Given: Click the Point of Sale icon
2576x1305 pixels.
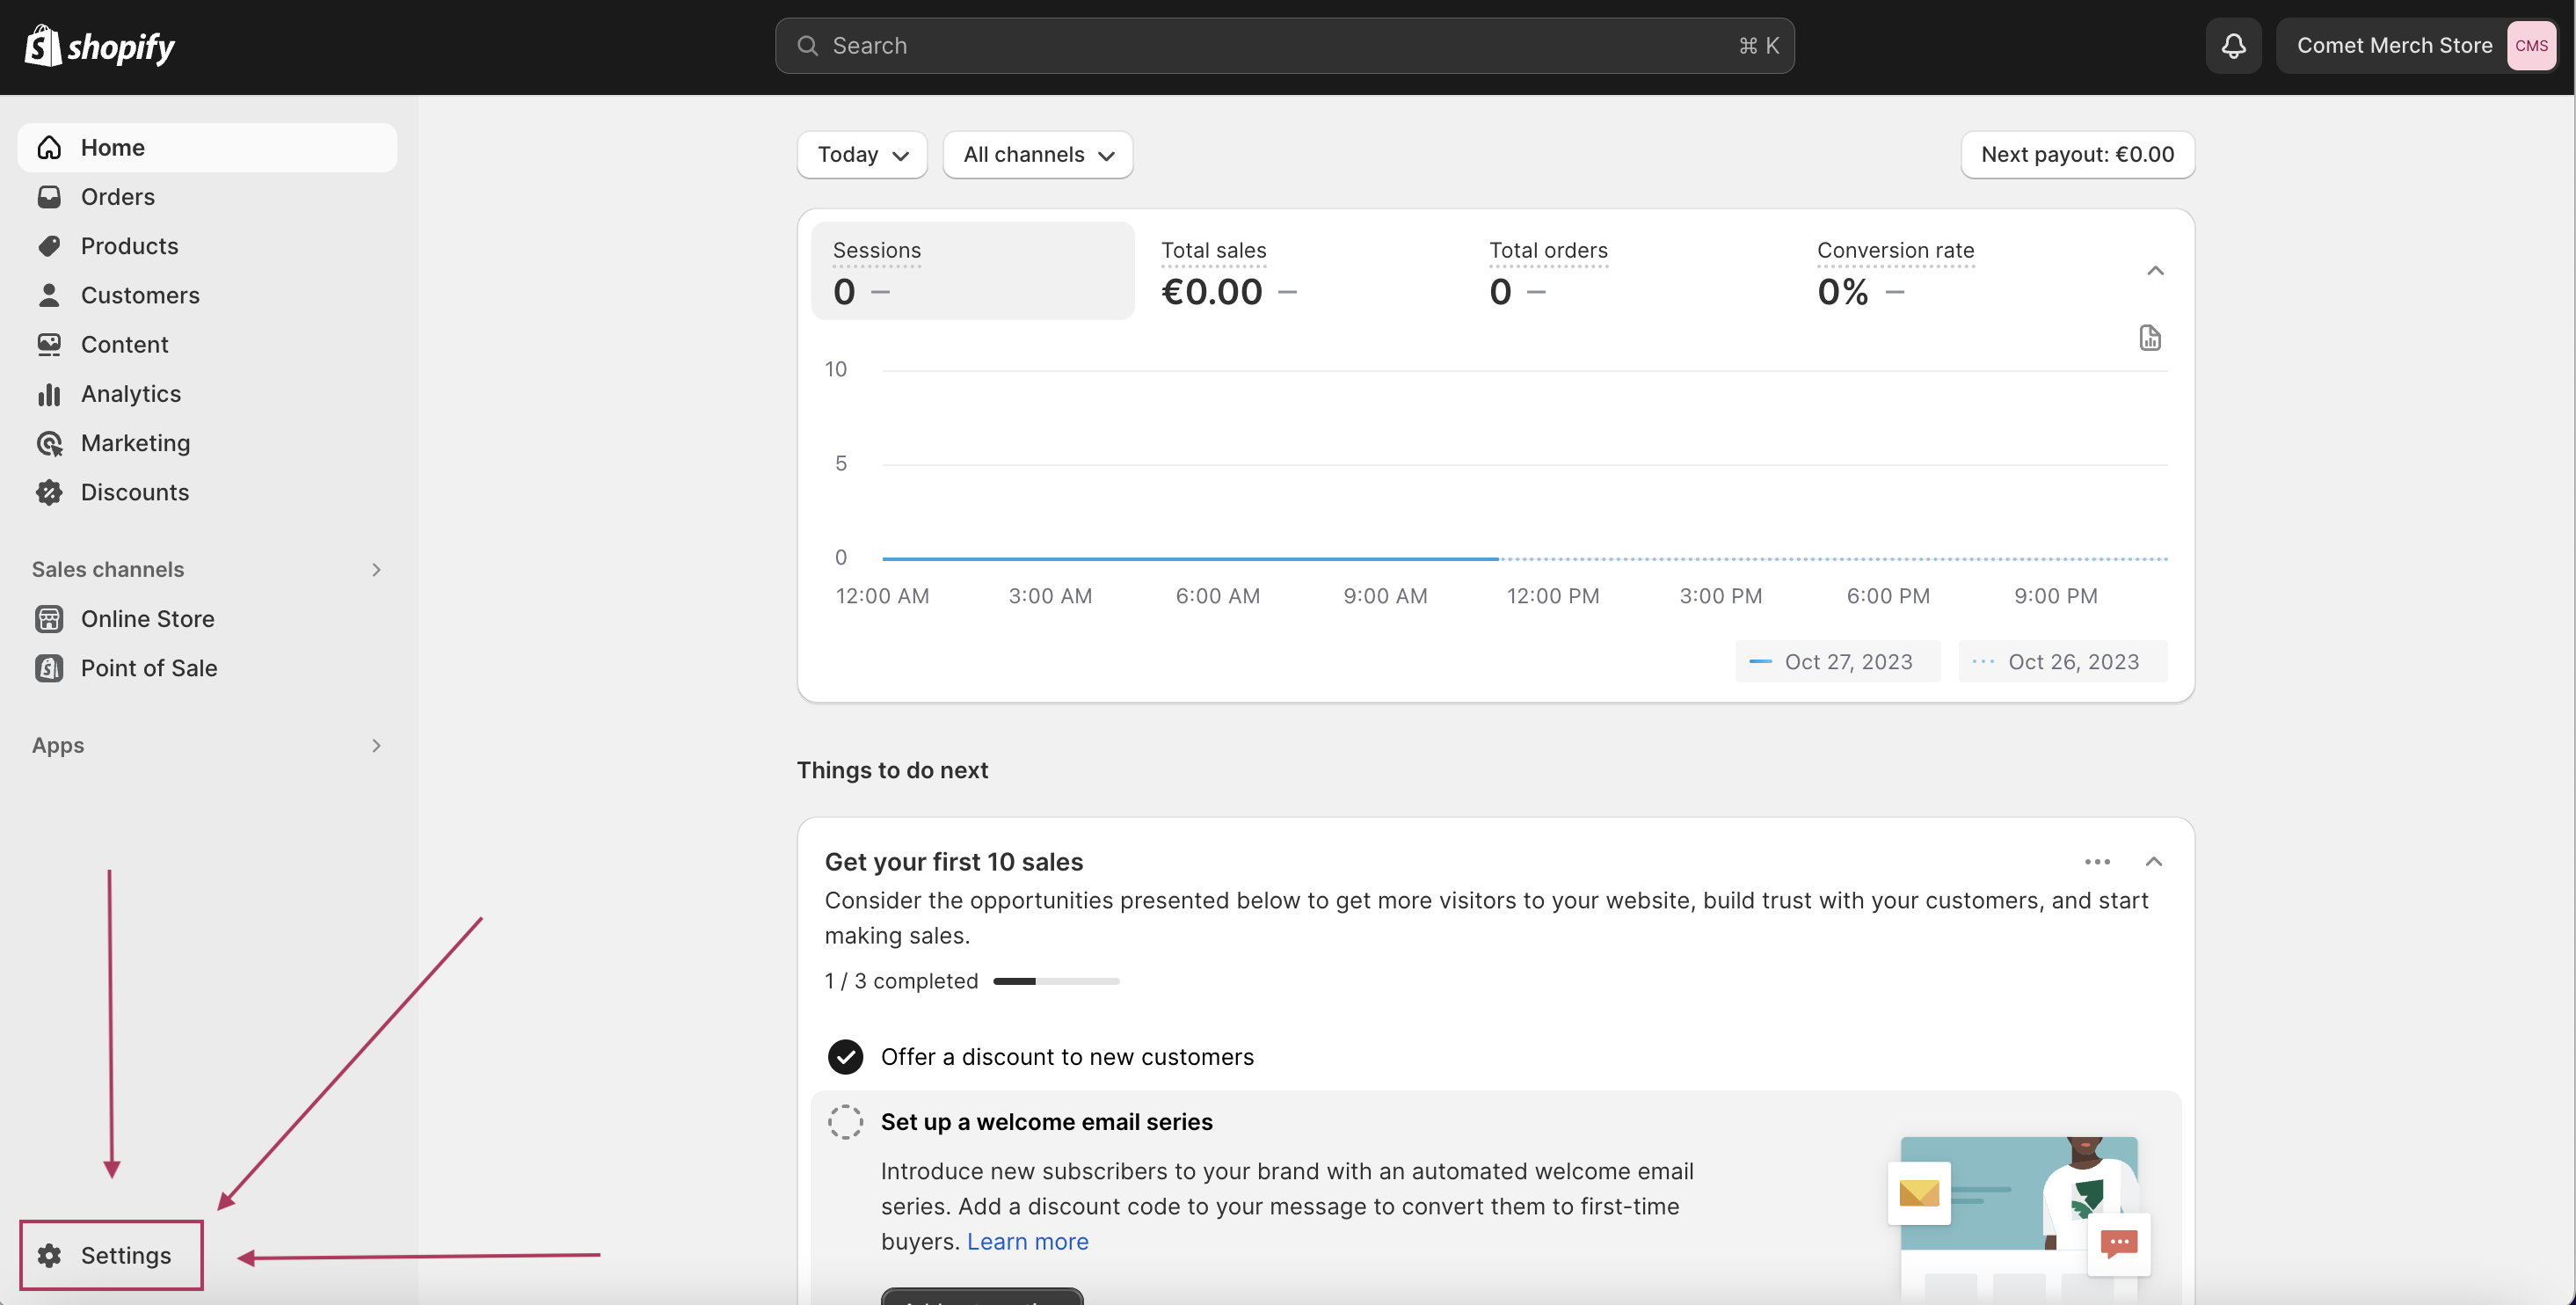Looking at the screenshot, I should pyautogui.click(x=49, y=668).
